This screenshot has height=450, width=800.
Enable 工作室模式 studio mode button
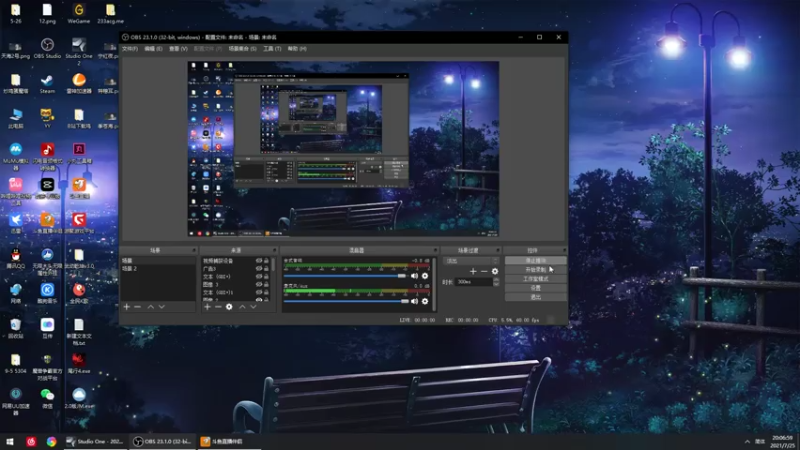point(535,279)
